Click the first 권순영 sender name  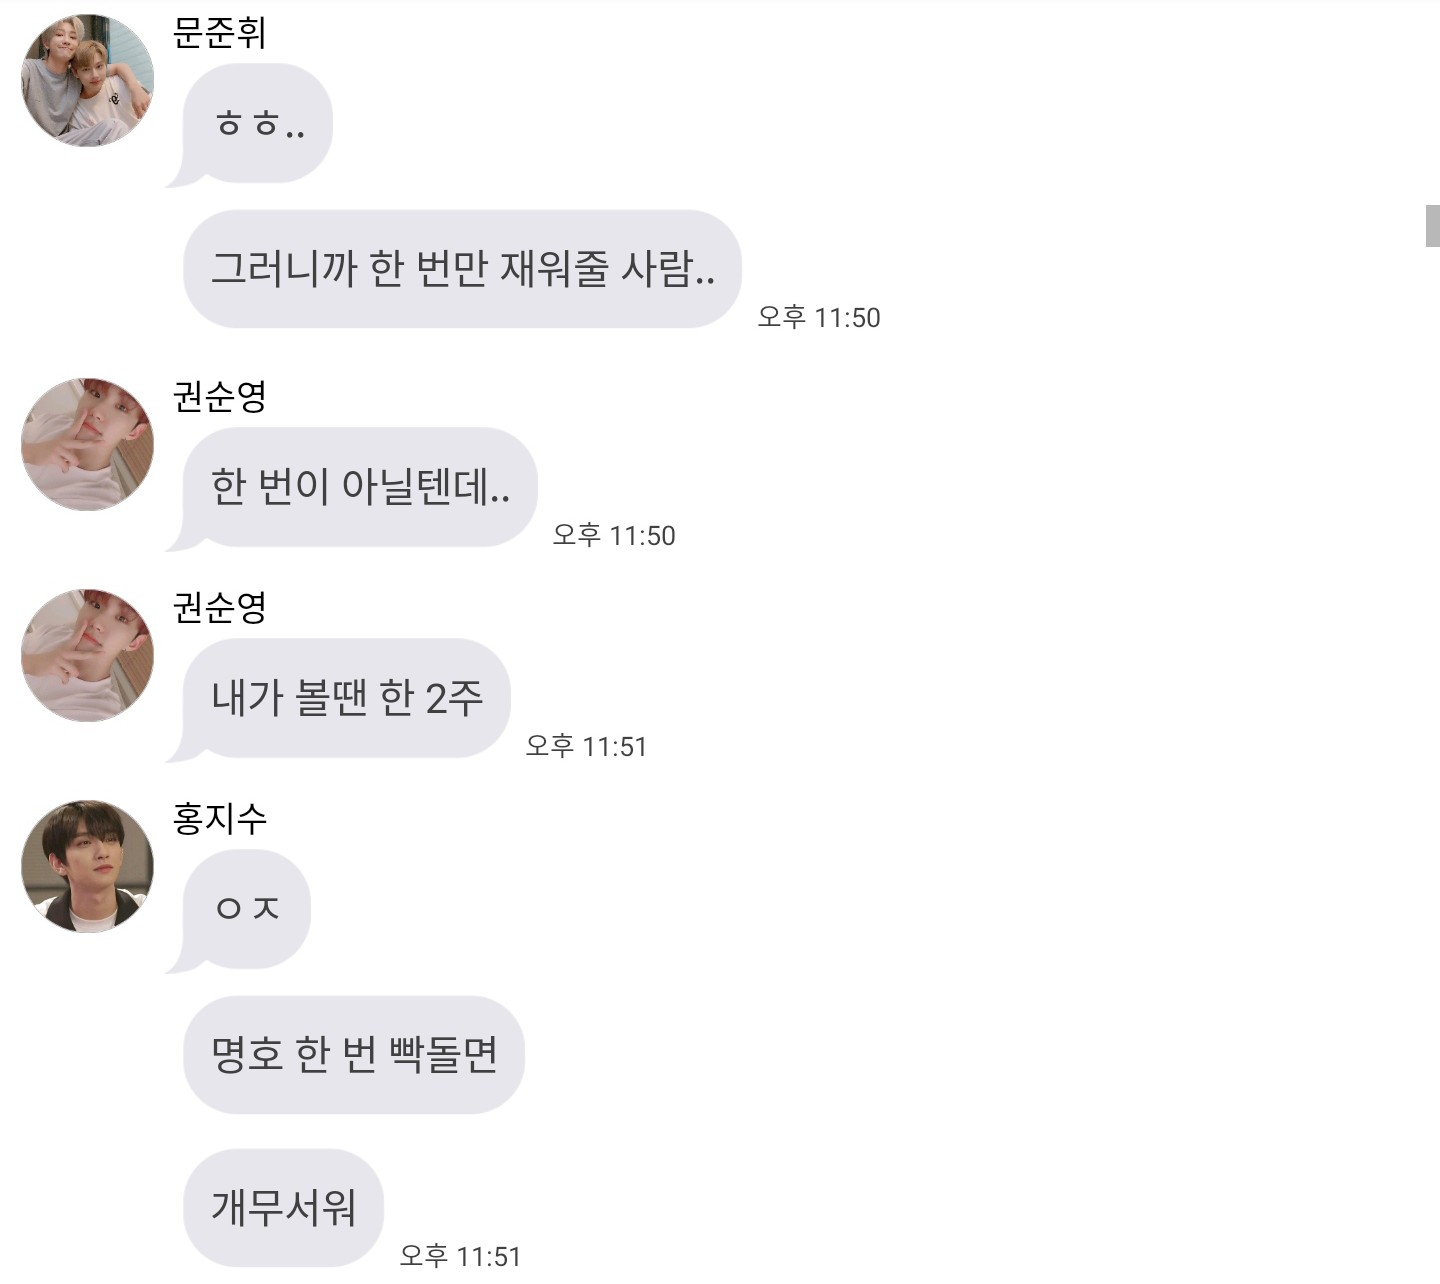tap(219, 397)
